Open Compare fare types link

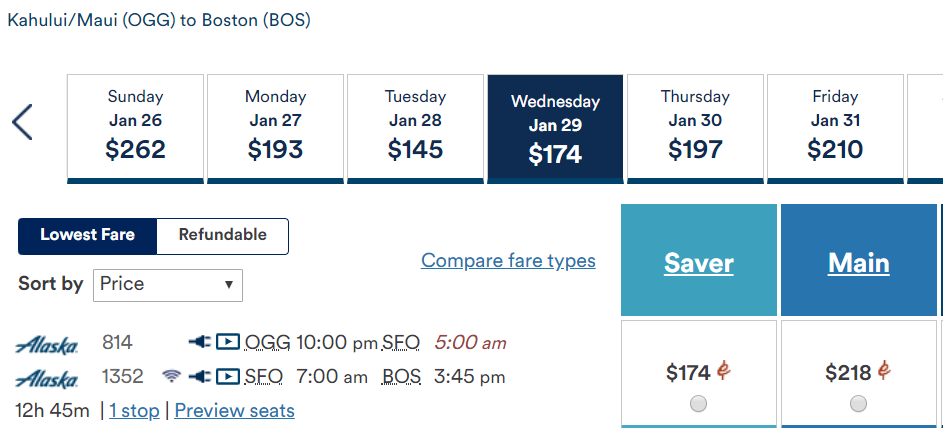508,261
